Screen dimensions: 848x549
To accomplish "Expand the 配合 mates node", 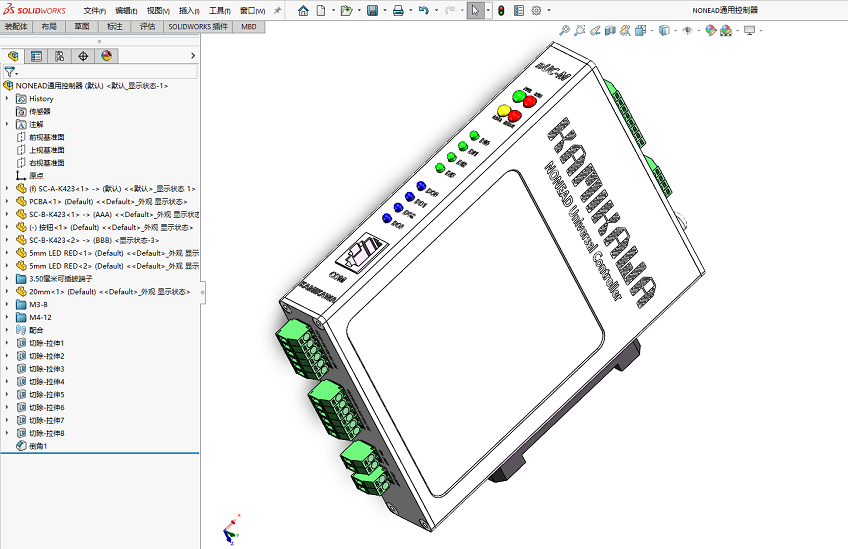I will [x=7, y=330].
